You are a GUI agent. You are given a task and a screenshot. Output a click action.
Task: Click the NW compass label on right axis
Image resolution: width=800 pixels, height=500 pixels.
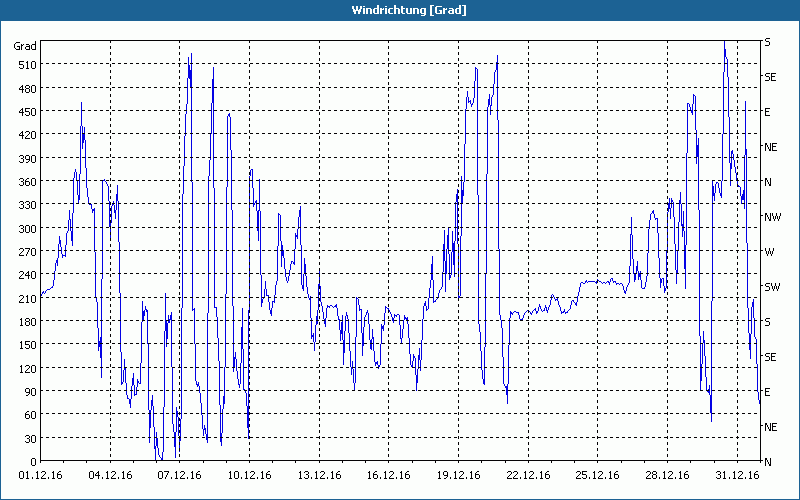(772, 217)
